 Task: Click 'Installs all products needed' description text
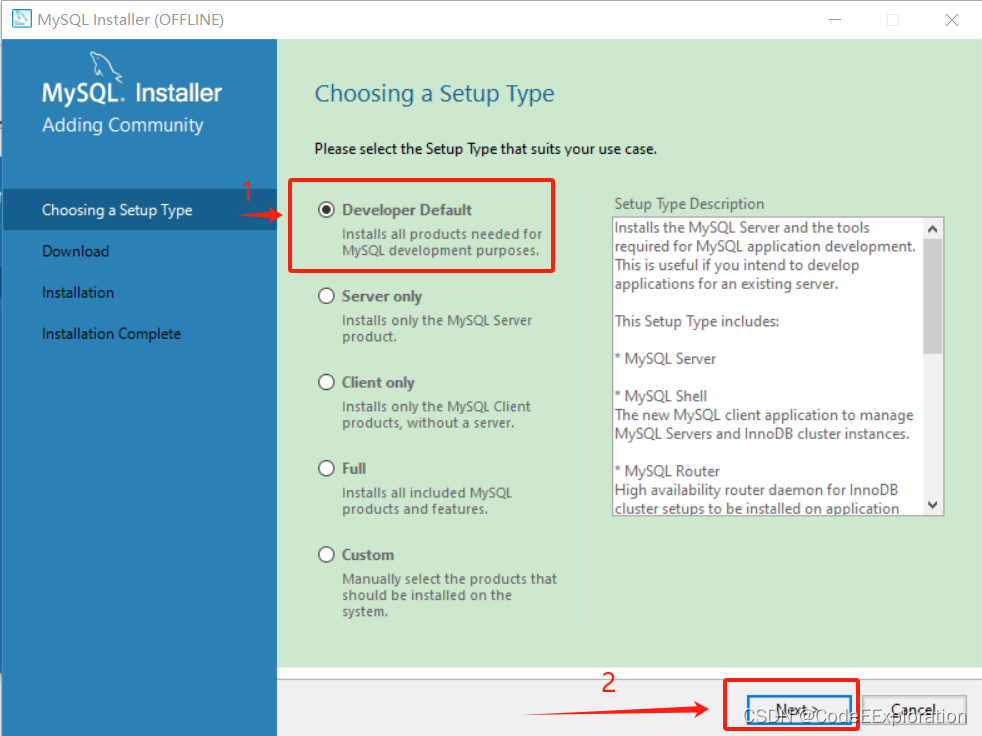tap(442, 242)
